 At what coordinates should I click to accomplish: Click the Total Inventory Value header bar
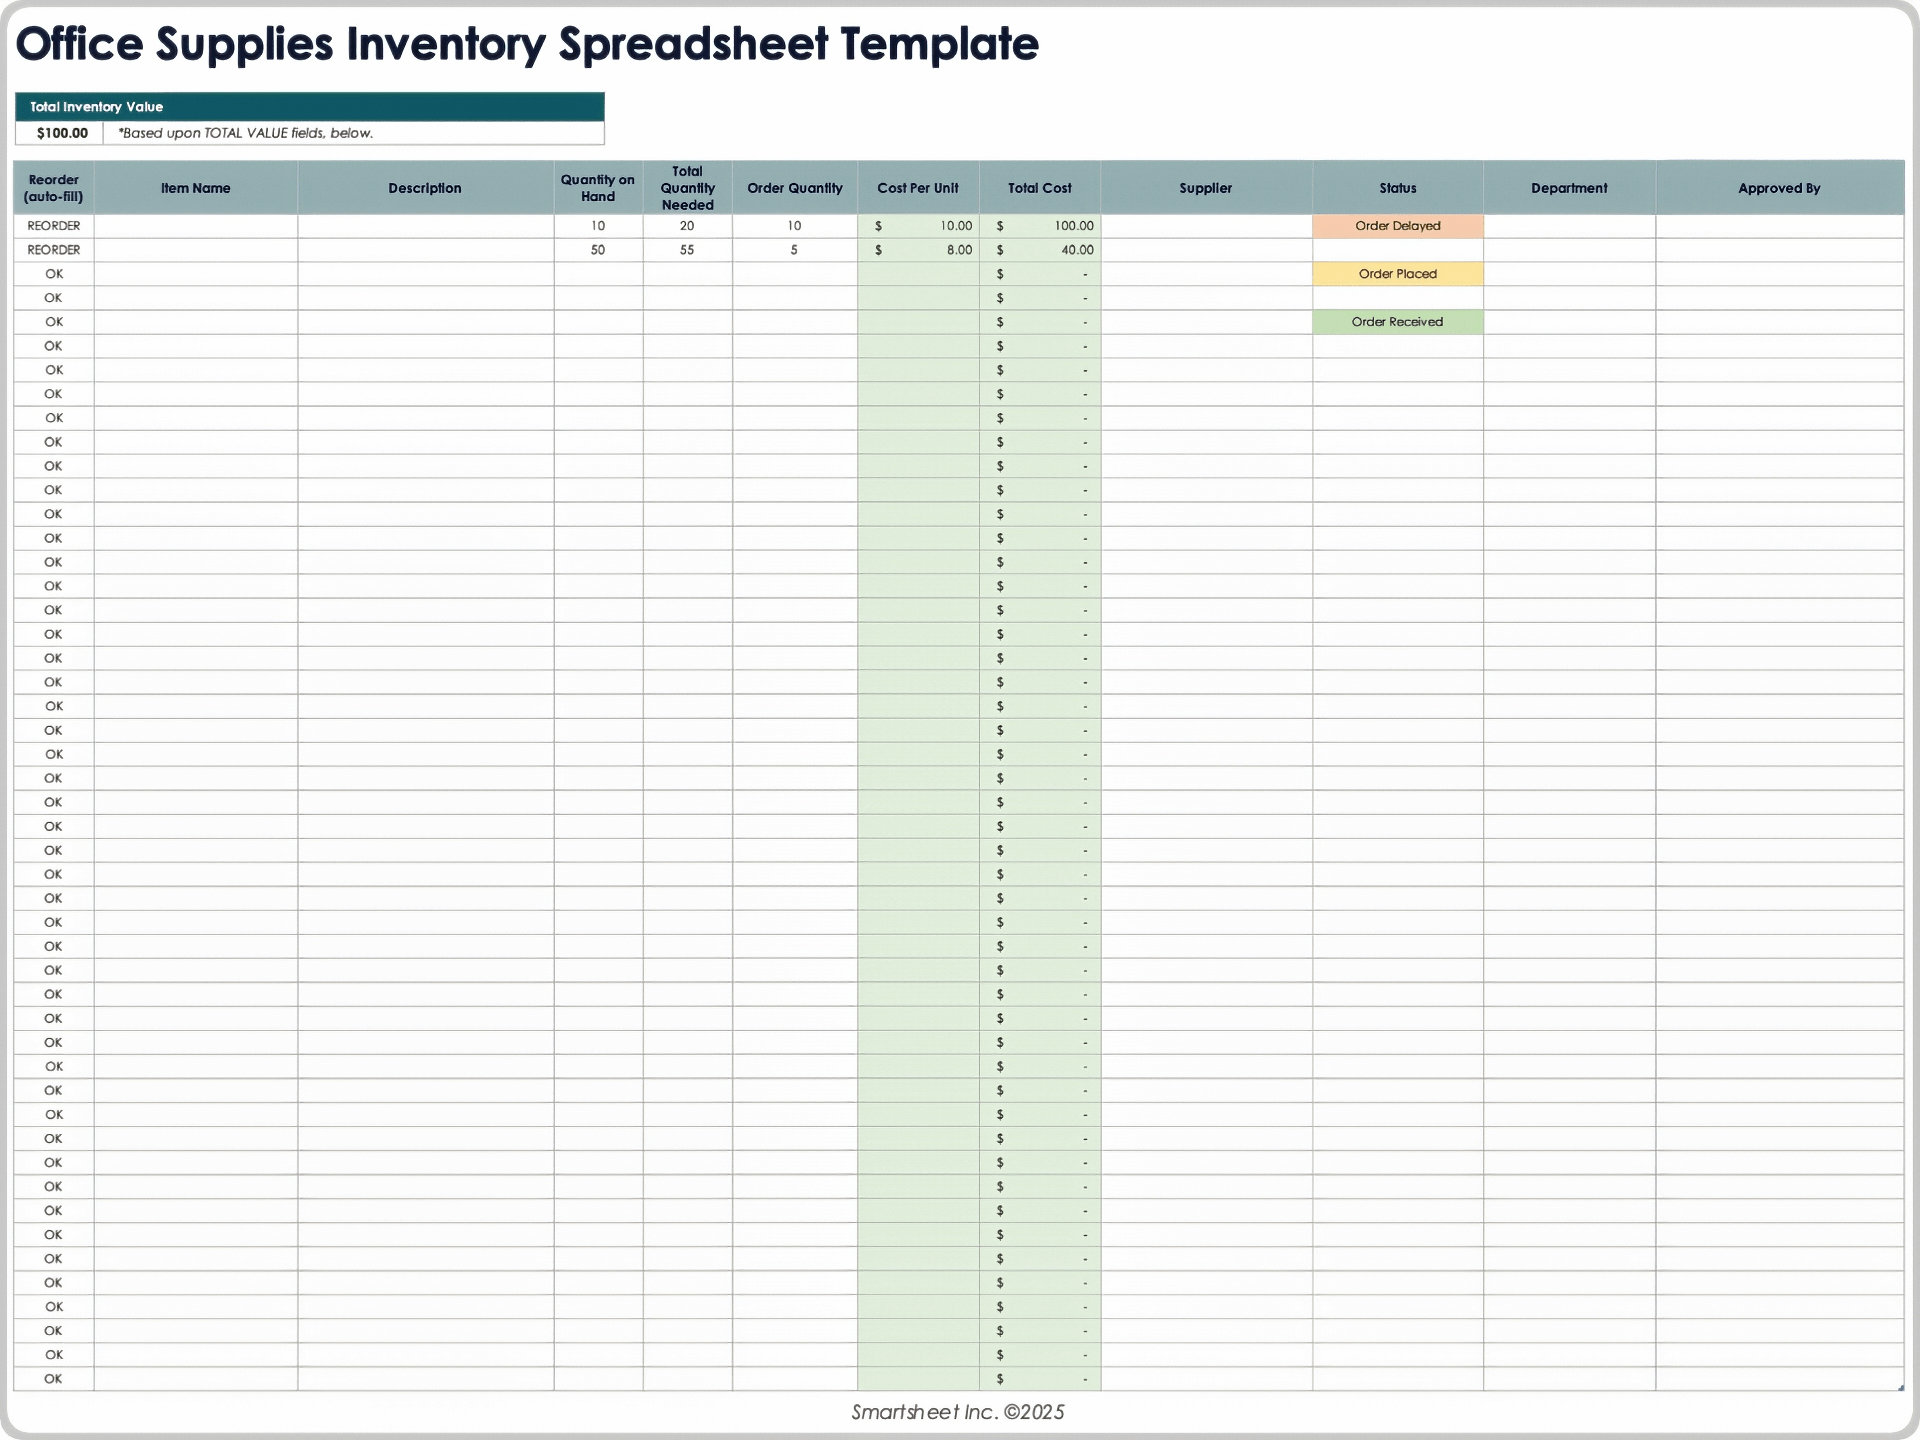click(x=309, y=107)
